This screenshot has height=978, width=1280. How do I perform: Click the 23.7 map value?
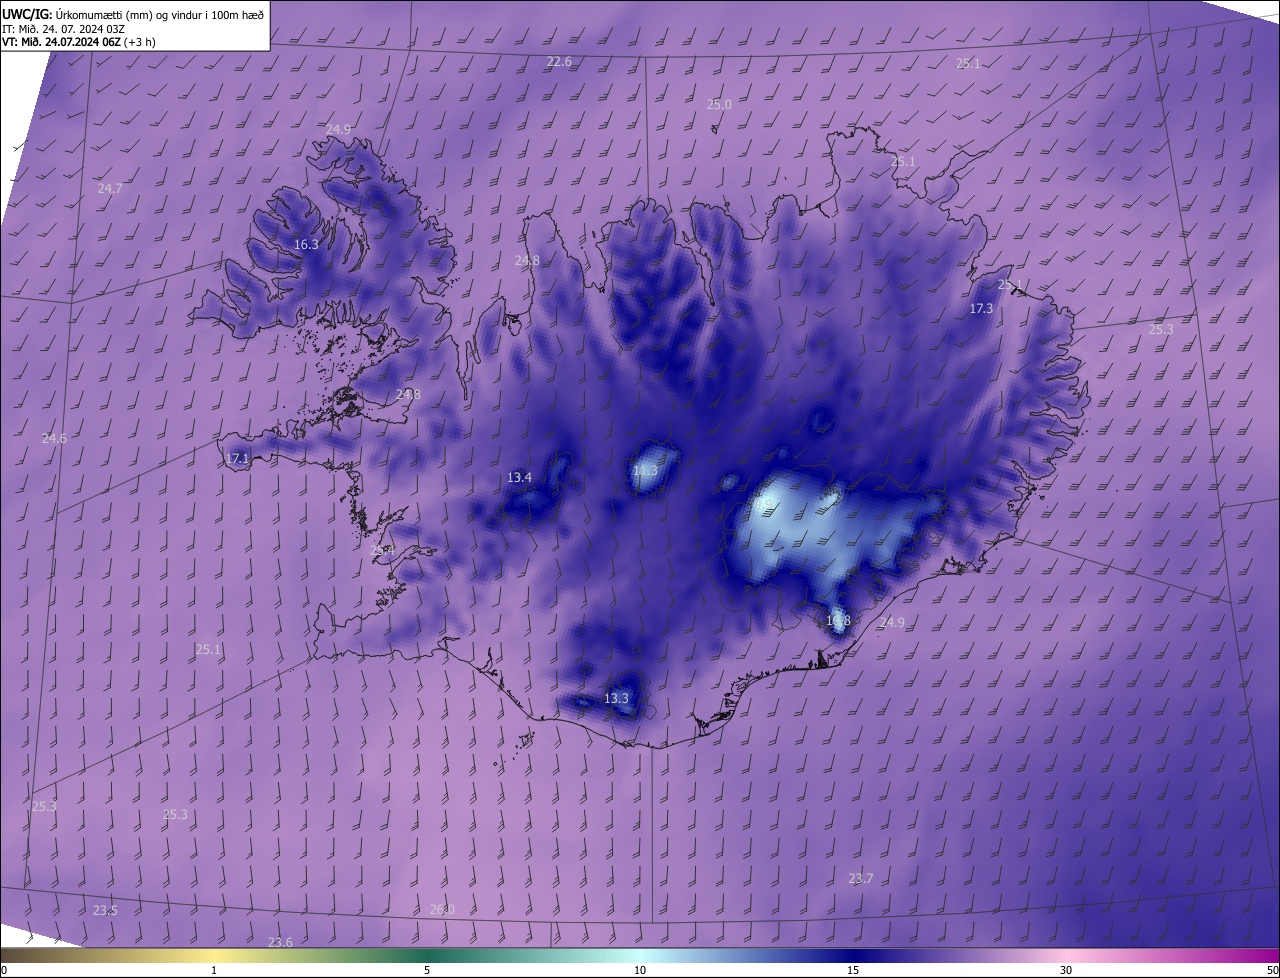[x=860, y=878]
